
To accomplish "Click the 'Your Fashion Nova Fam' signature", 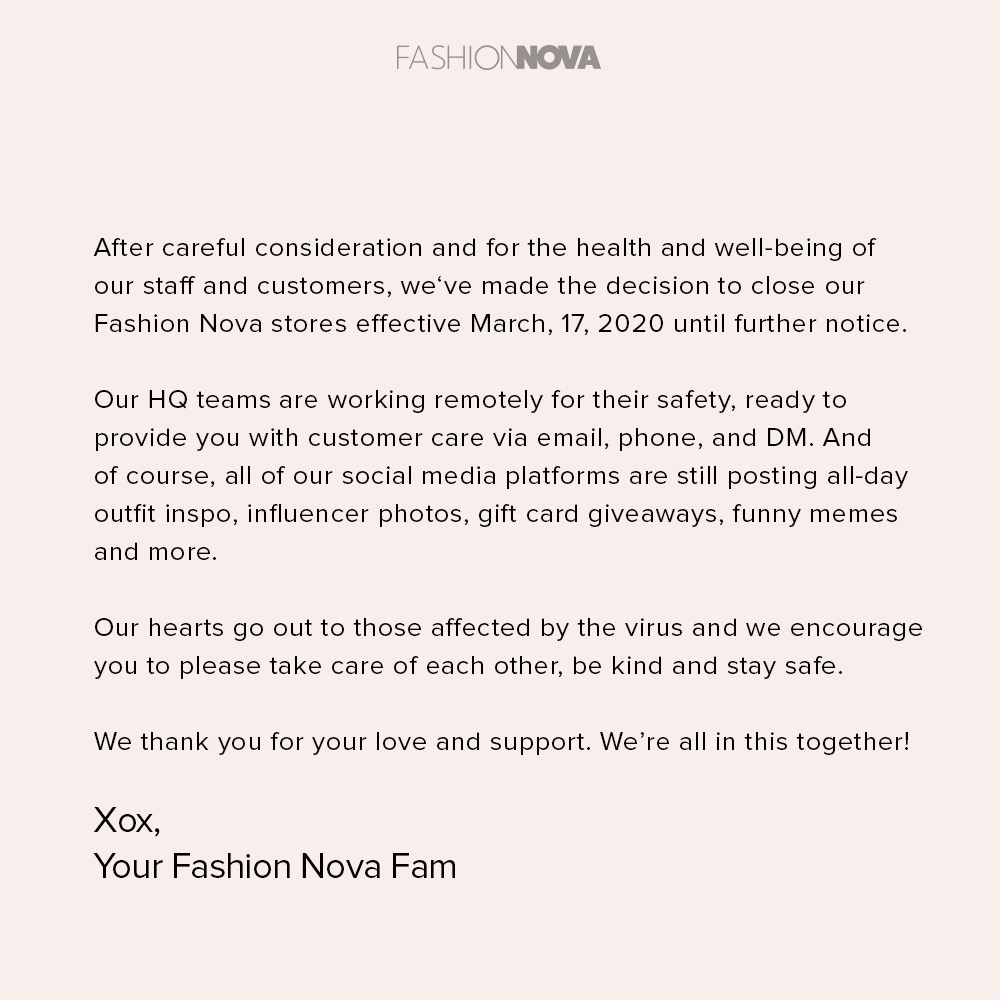I will point(276,866).
